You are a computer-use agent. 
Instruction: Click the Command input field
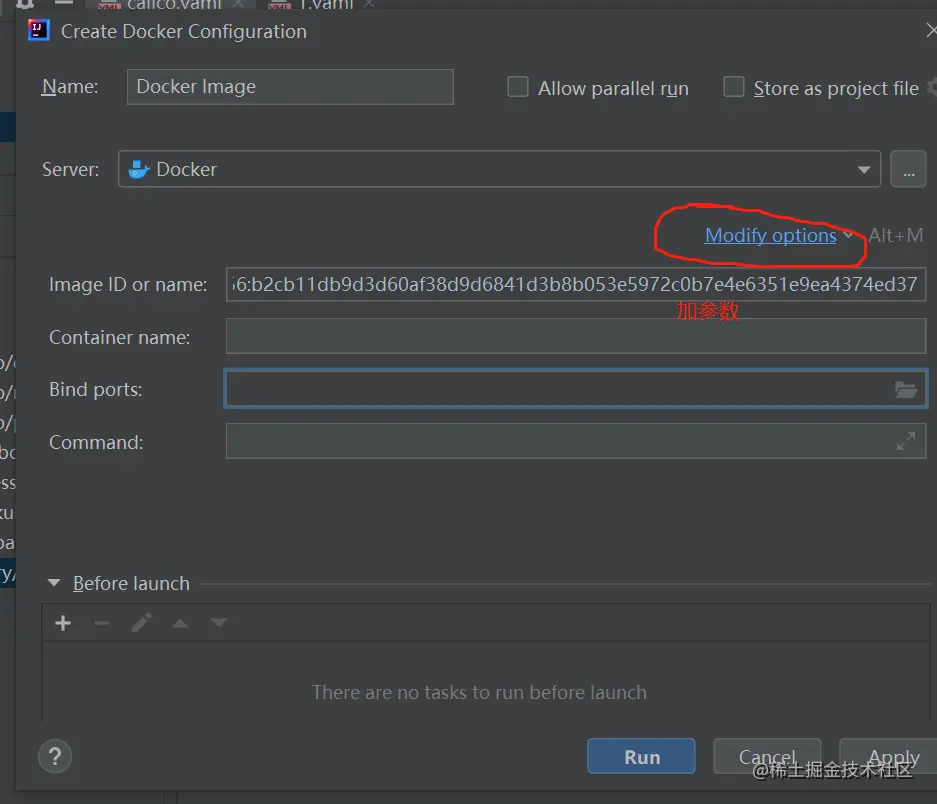[x=575, y=441]
